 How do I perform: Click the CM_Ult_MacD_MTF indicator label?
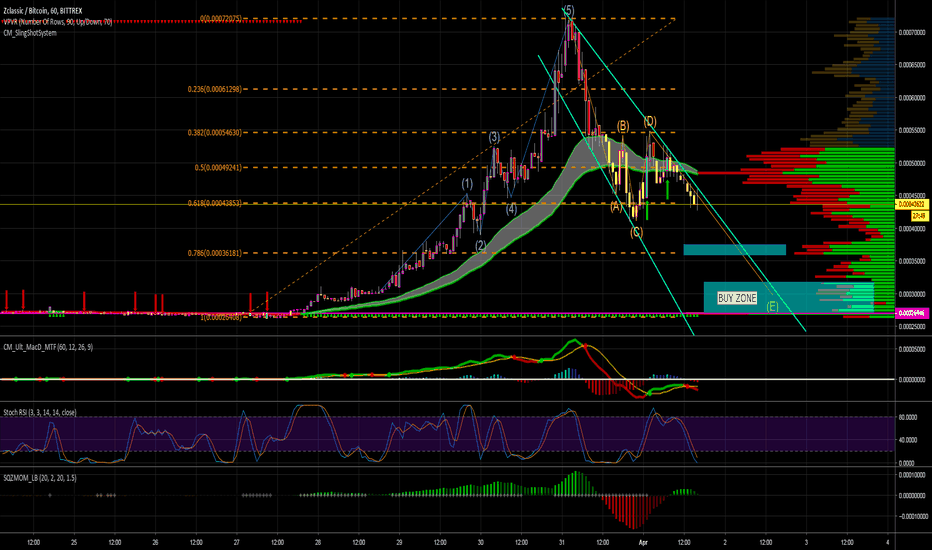(x=48, y=347)
